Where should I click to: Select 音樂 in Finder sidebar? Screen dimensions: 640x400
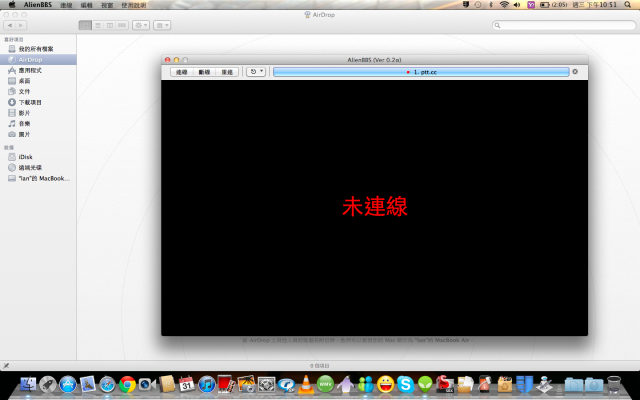pos(38,123)
